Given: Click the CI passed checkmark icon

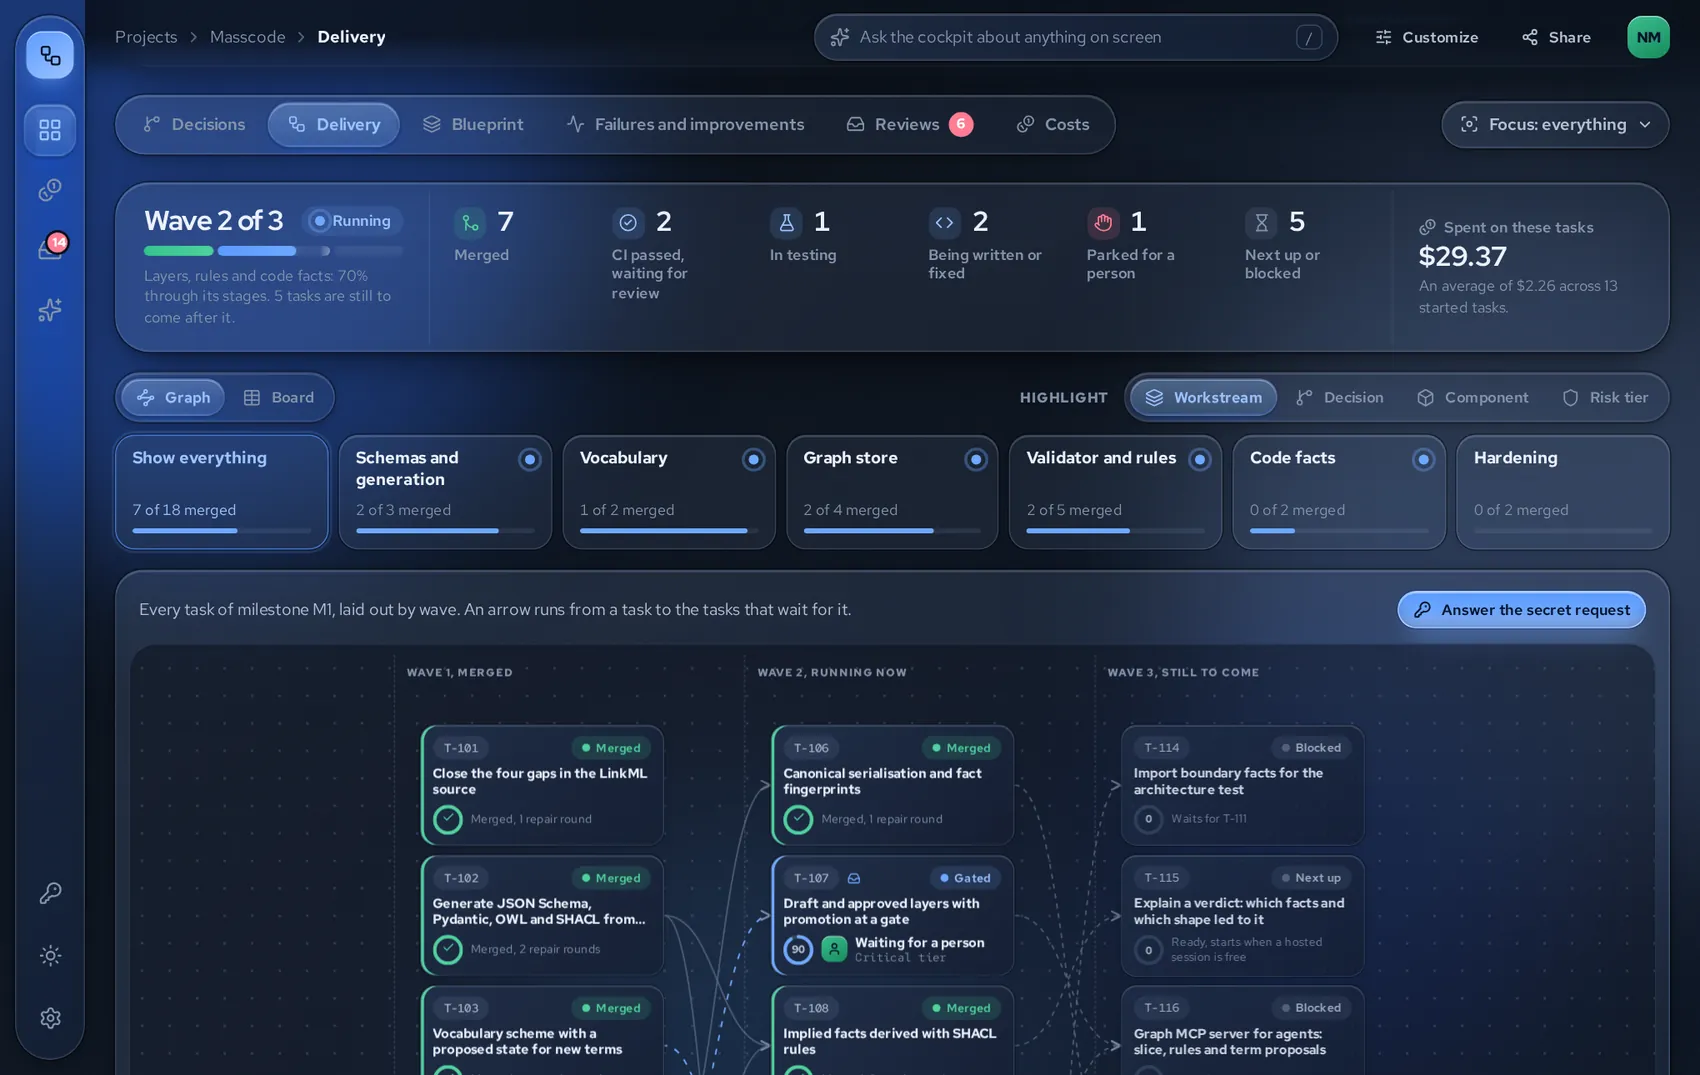Looking at the screenshot, I should [x=628, y=222].
